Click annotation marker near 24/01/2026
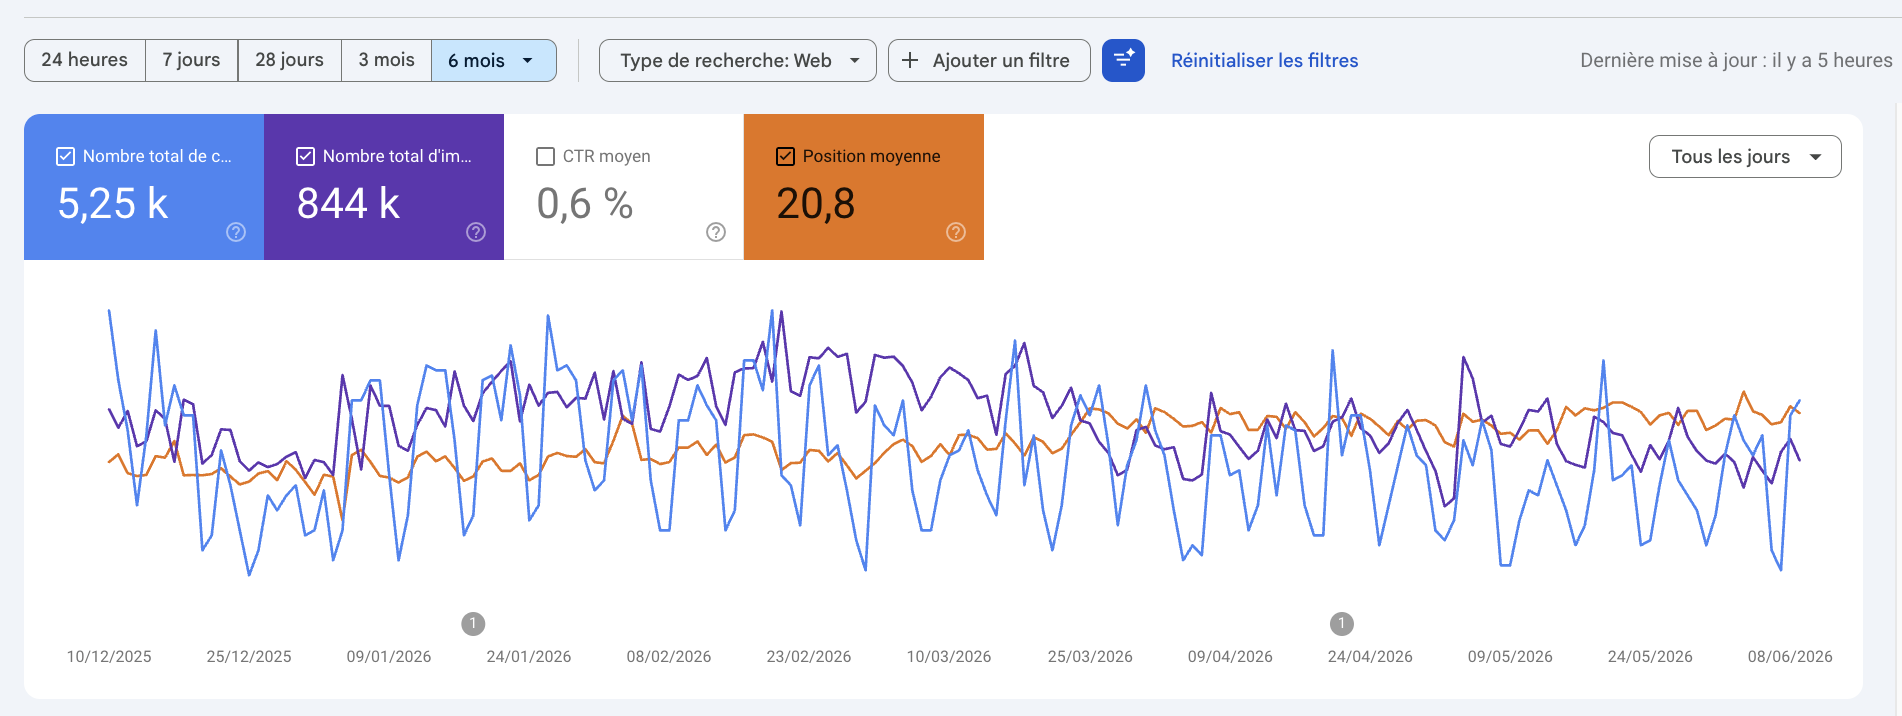This screenshot has width=1902, height=716. [473, 624]
